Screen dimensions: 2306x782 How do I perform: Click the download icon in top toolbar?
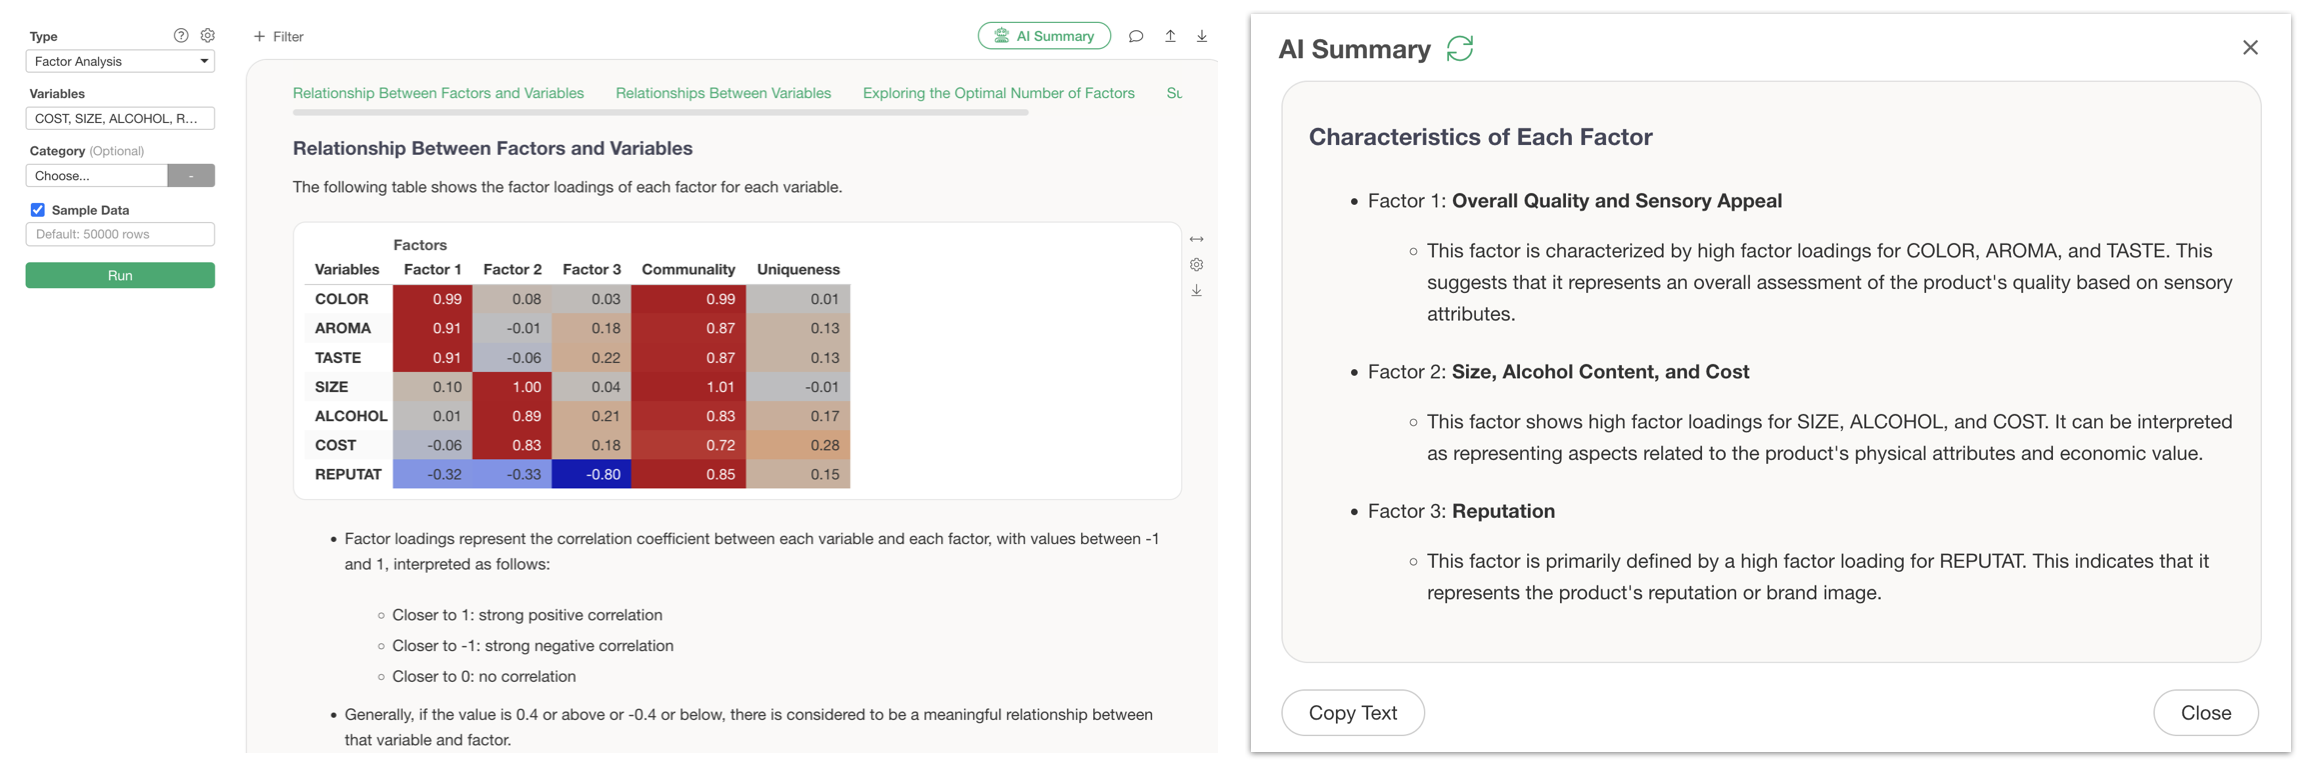pyautogui.click(x=1202, y=36)
